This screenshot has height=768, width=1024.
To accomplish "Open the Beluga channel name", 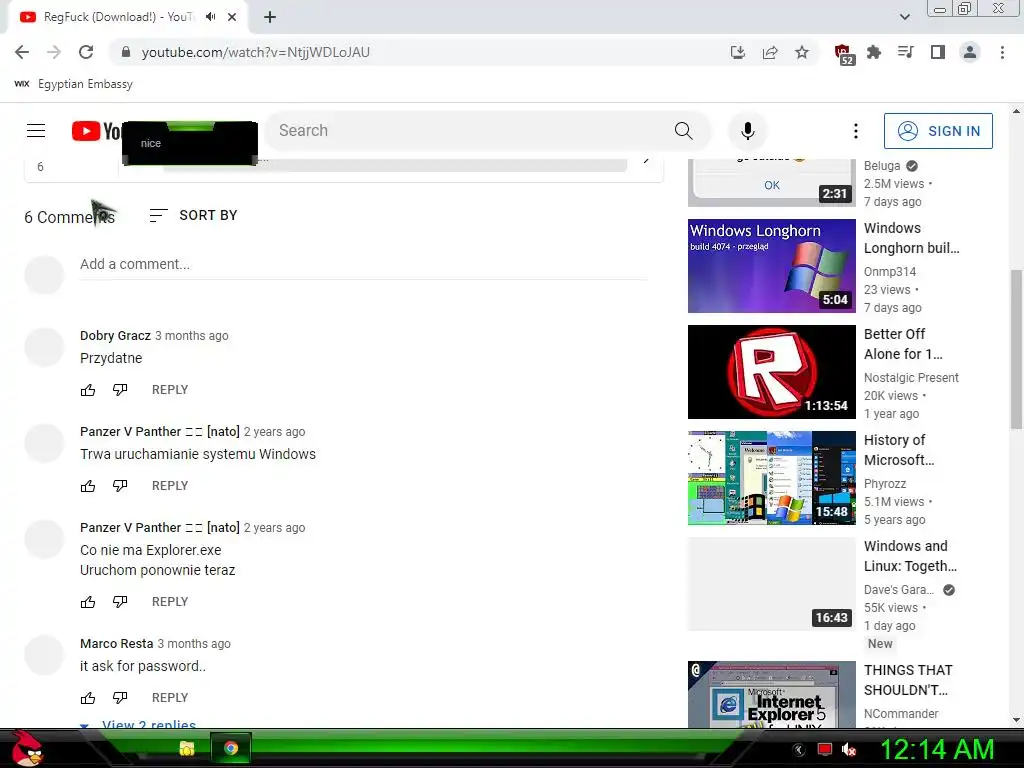I will tap(882, 166).
